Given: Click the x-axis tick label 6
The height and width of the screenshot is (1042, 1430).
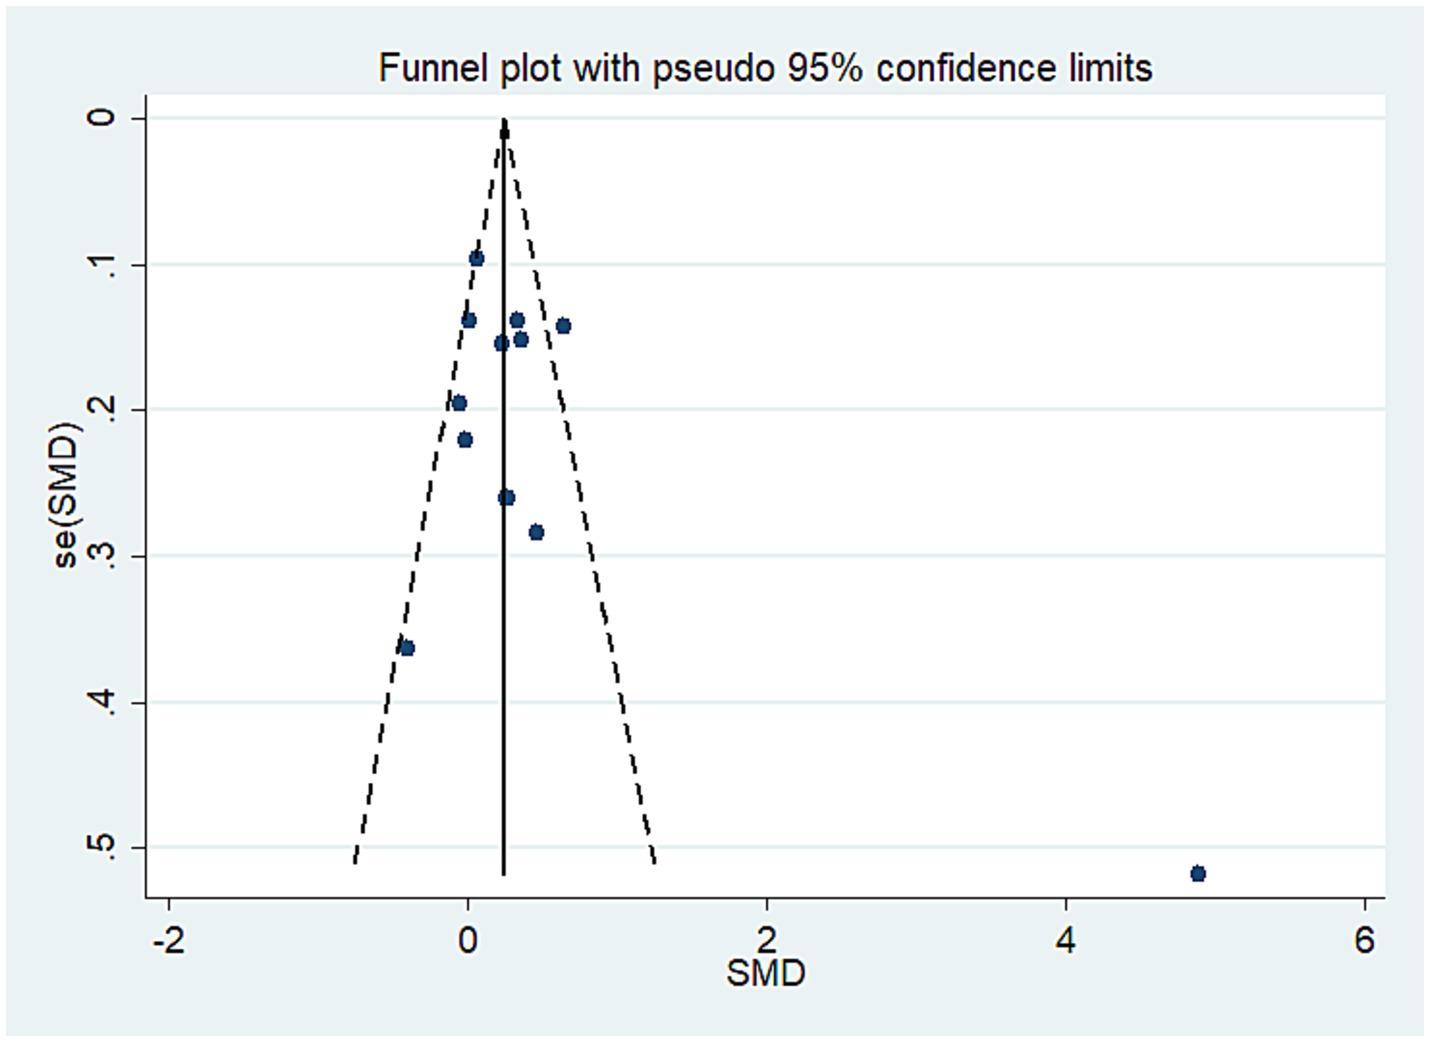Looking at the screenshot, I should tap(1365, 941).
